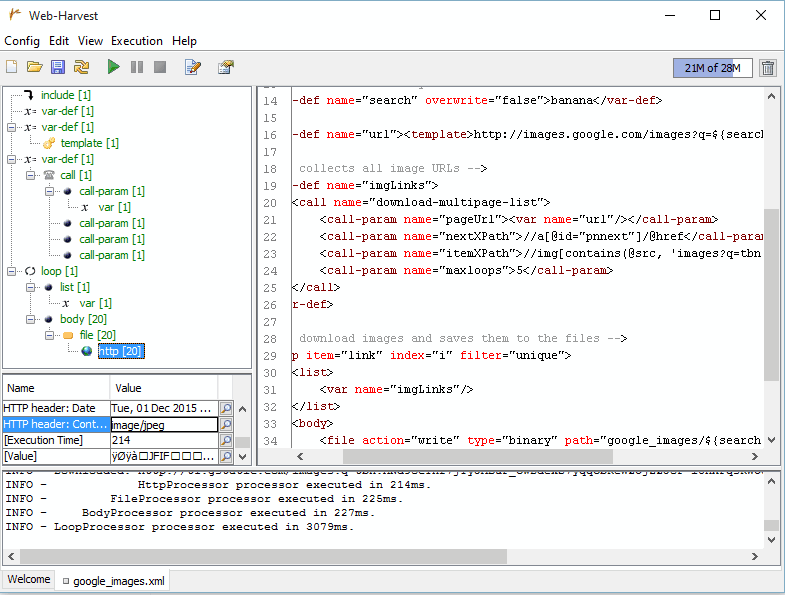Viewport: 785px width, 595px height.
Task: Click the editor scroll up arrow
Action: pos(771,97)
